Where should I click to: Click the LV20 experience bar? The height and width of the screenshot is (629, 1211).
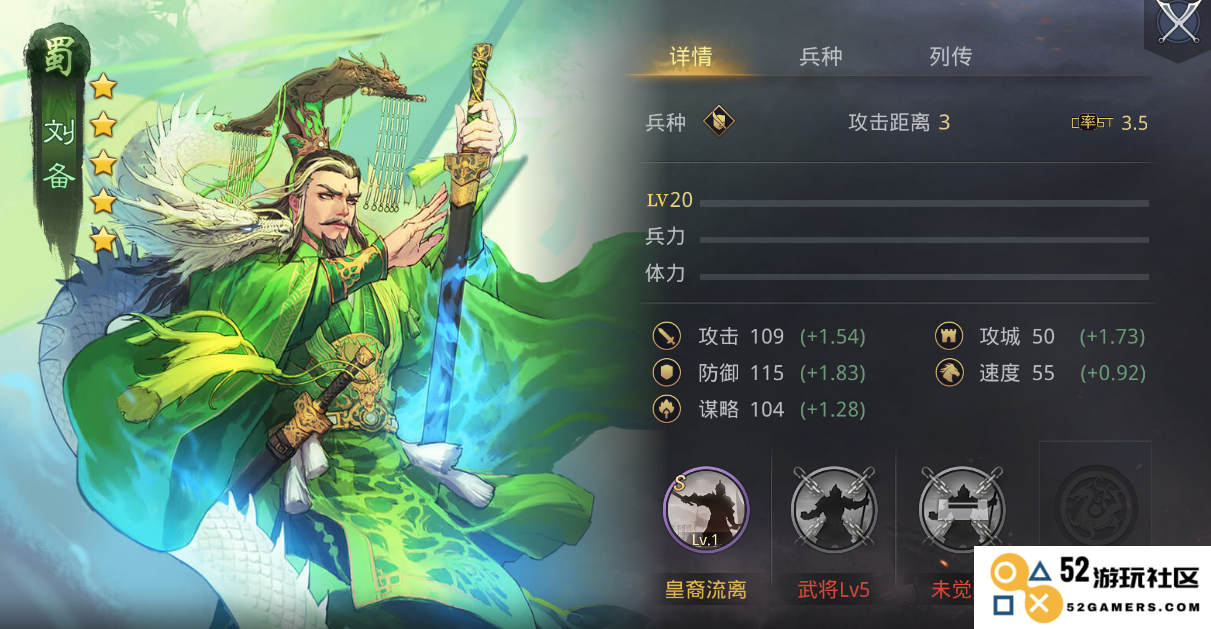tap(924, 203)
